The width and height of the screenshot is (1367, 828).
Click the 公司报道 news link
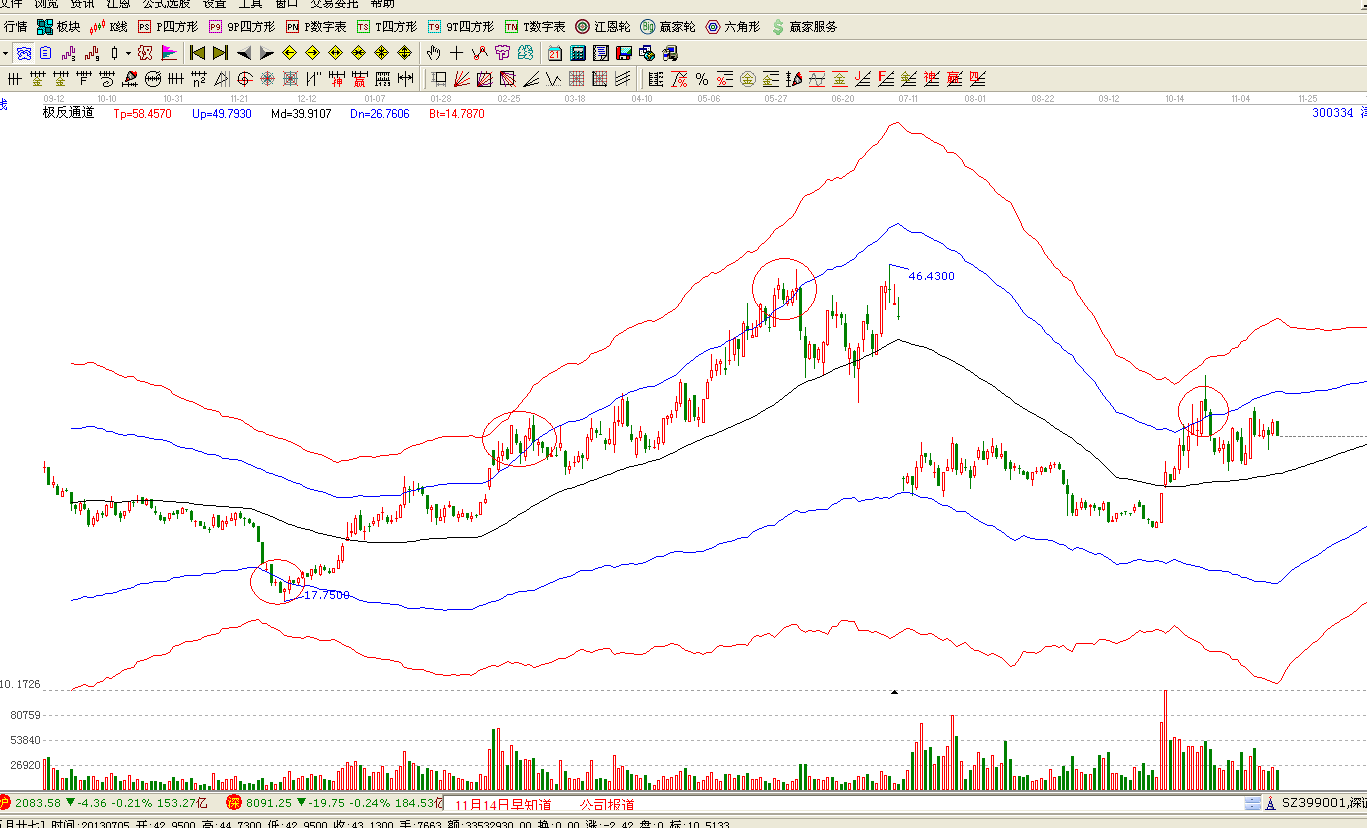tap(606, 804)
